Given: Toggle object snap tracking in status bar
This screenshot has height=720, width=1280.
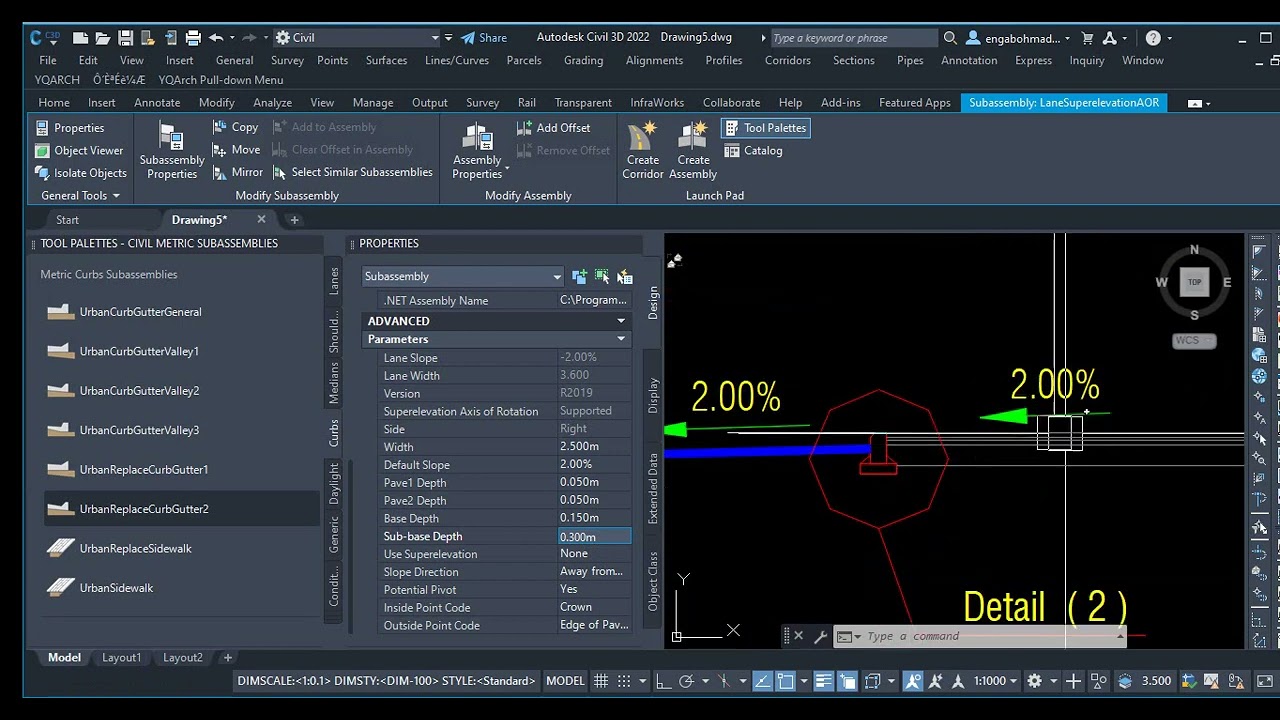Looking at the screenshot, I should (763, 681).
